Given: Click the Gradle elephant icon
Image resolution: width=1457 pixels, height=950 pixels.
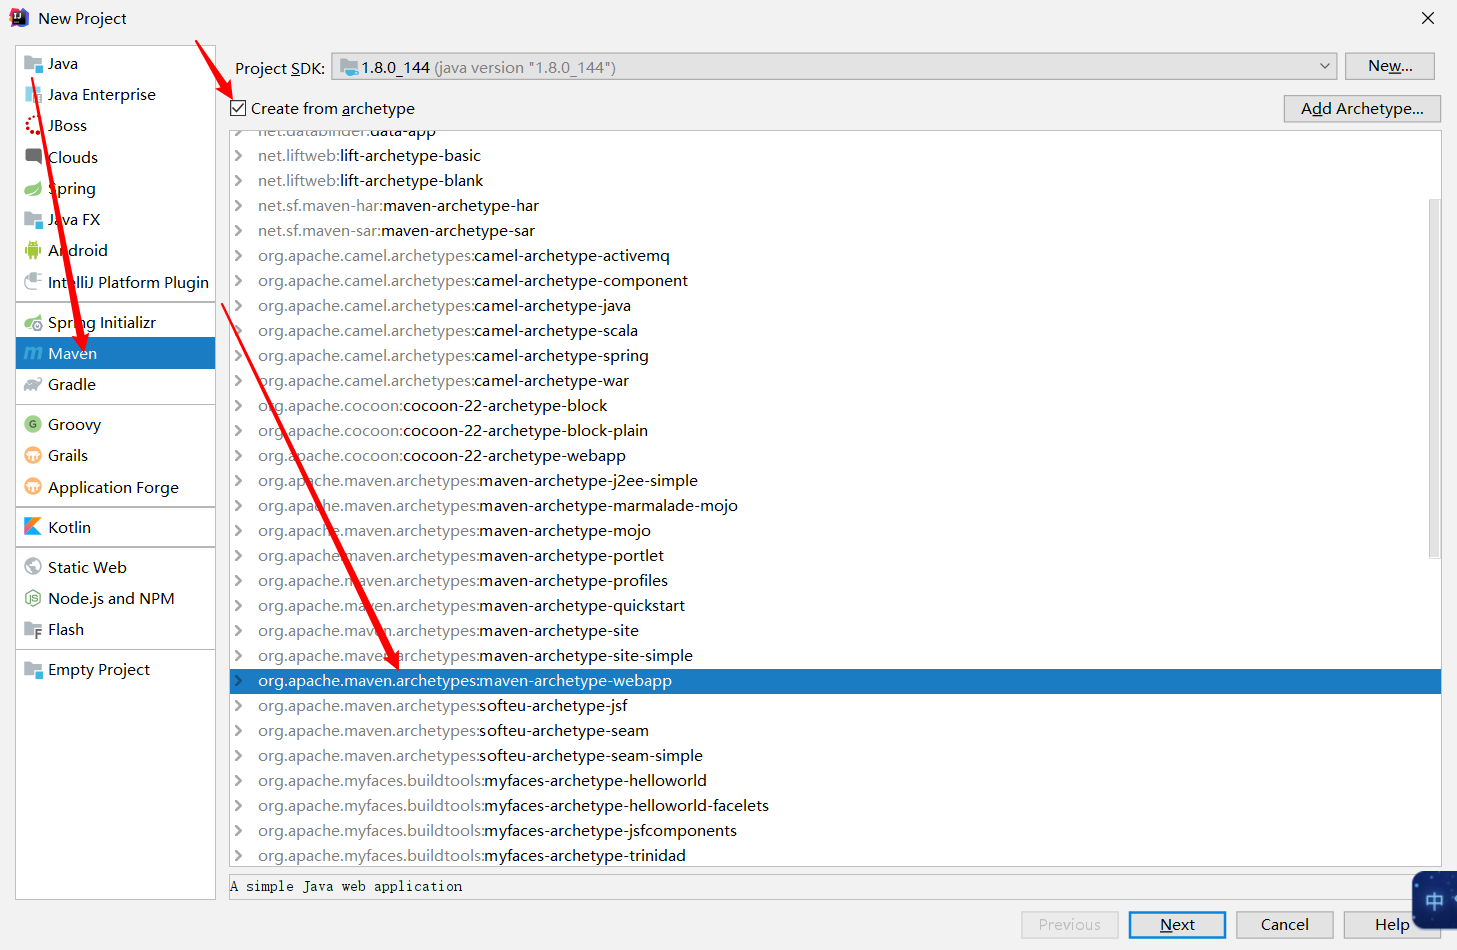Looking at the screenshot, I should (x=33, y=384).
